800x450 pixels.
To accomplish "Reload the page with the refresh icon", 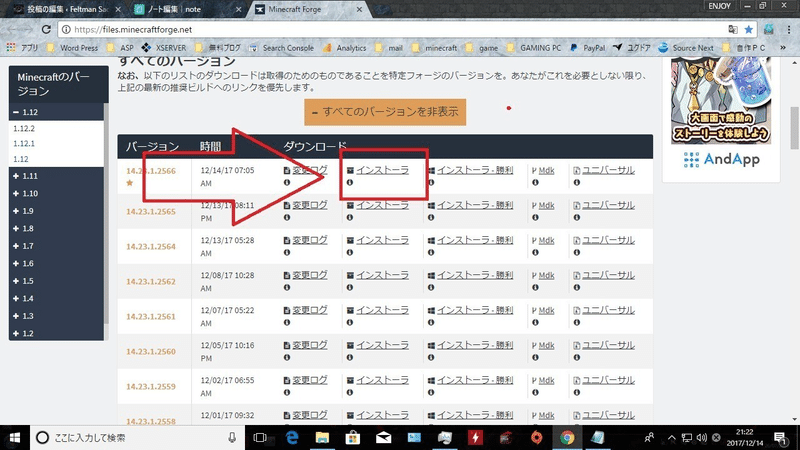I will pyautogui.click(x=46, y=30).
